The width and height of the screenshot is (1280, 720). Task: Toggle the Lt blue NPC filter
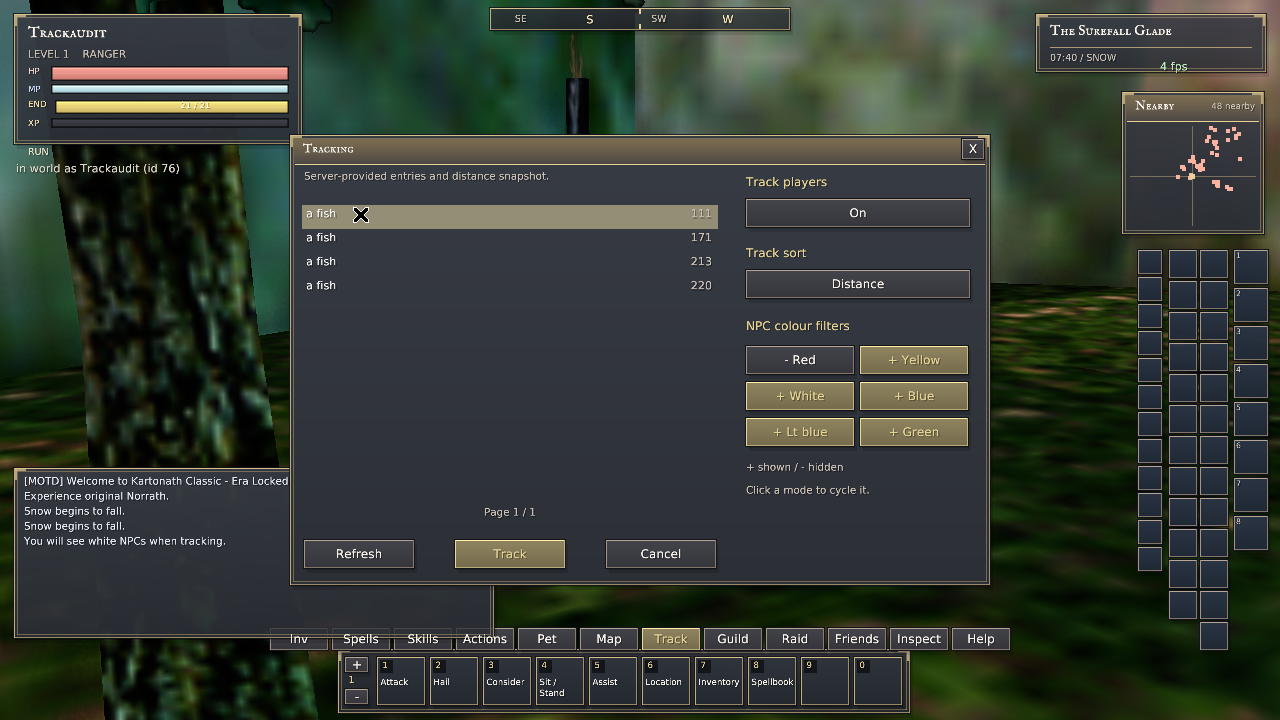point(800,432)
